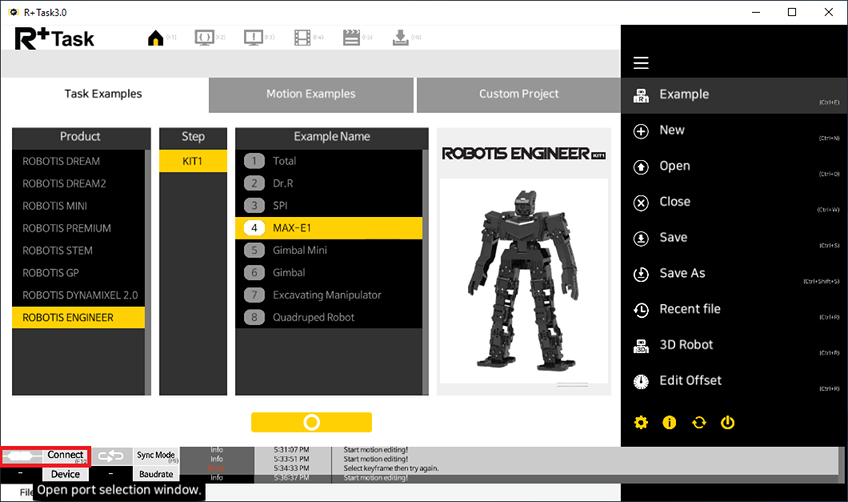Select Edit Offset in side menu
This screenshot has width=848, height=502.
click(x=690, y=381)
